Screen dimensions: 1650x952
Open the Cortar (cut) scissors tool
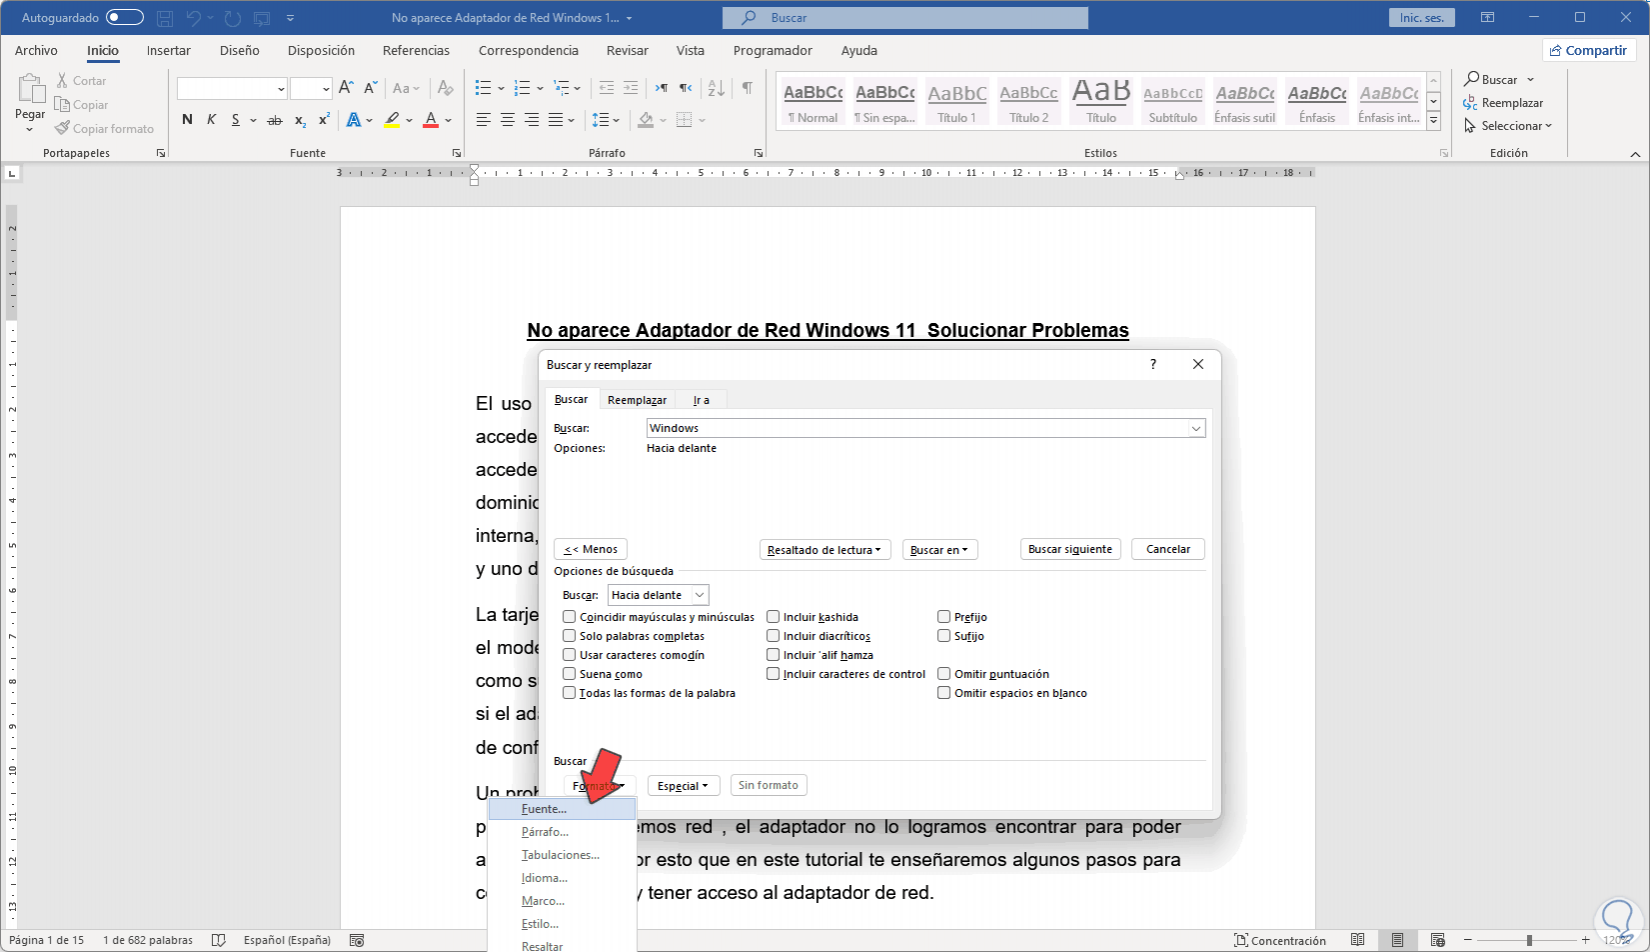point(81,80)
